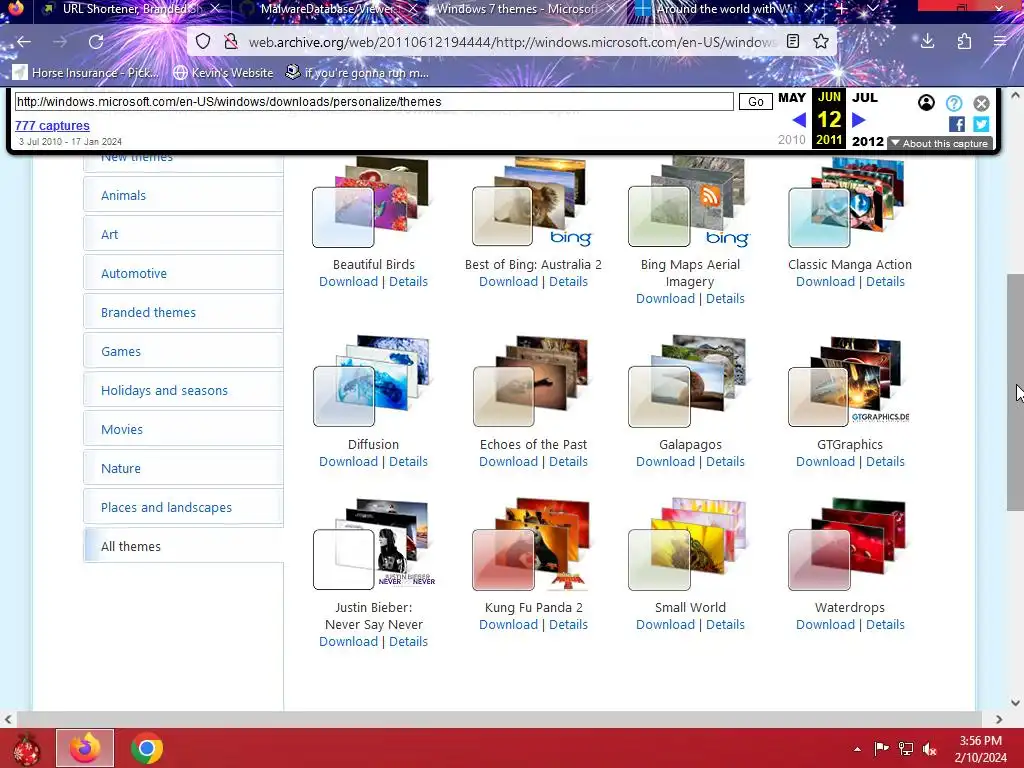Select the All themes category
Viewport: 1024px width, 768px height.
(x=184, y=546)
